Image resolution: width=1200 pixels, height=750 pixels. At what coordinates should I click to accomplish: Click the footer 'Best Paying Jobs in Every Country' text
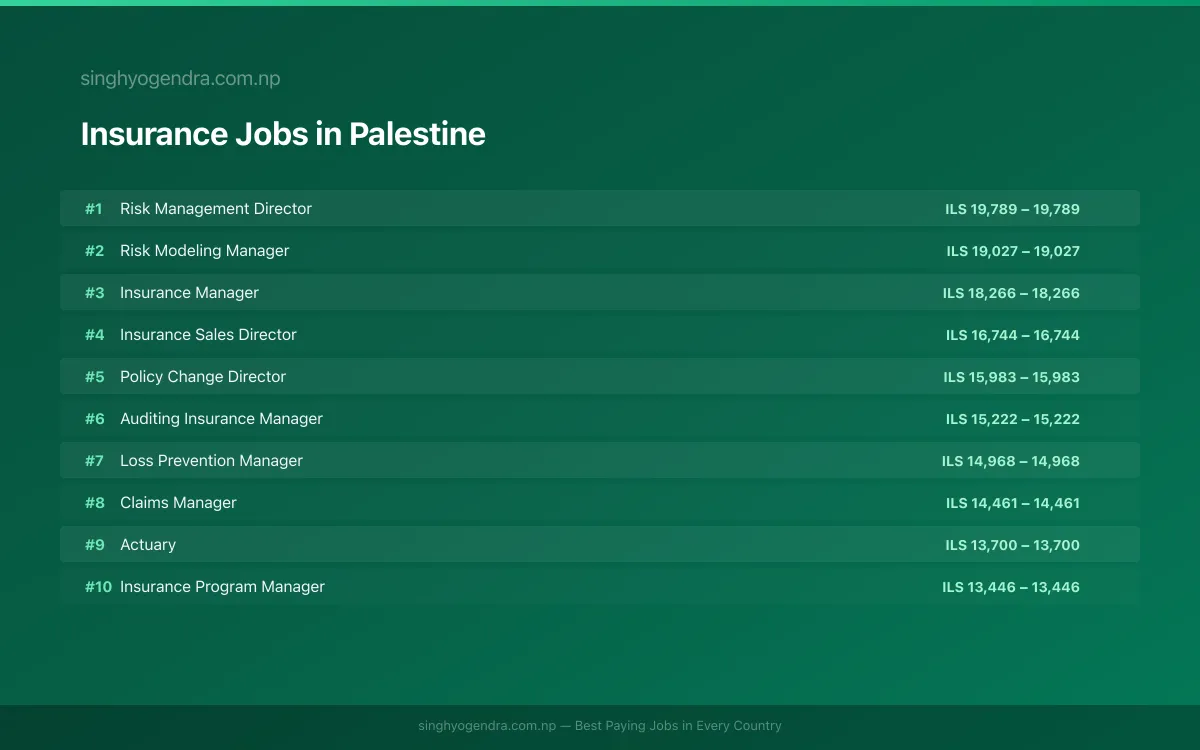click(678, 726)
